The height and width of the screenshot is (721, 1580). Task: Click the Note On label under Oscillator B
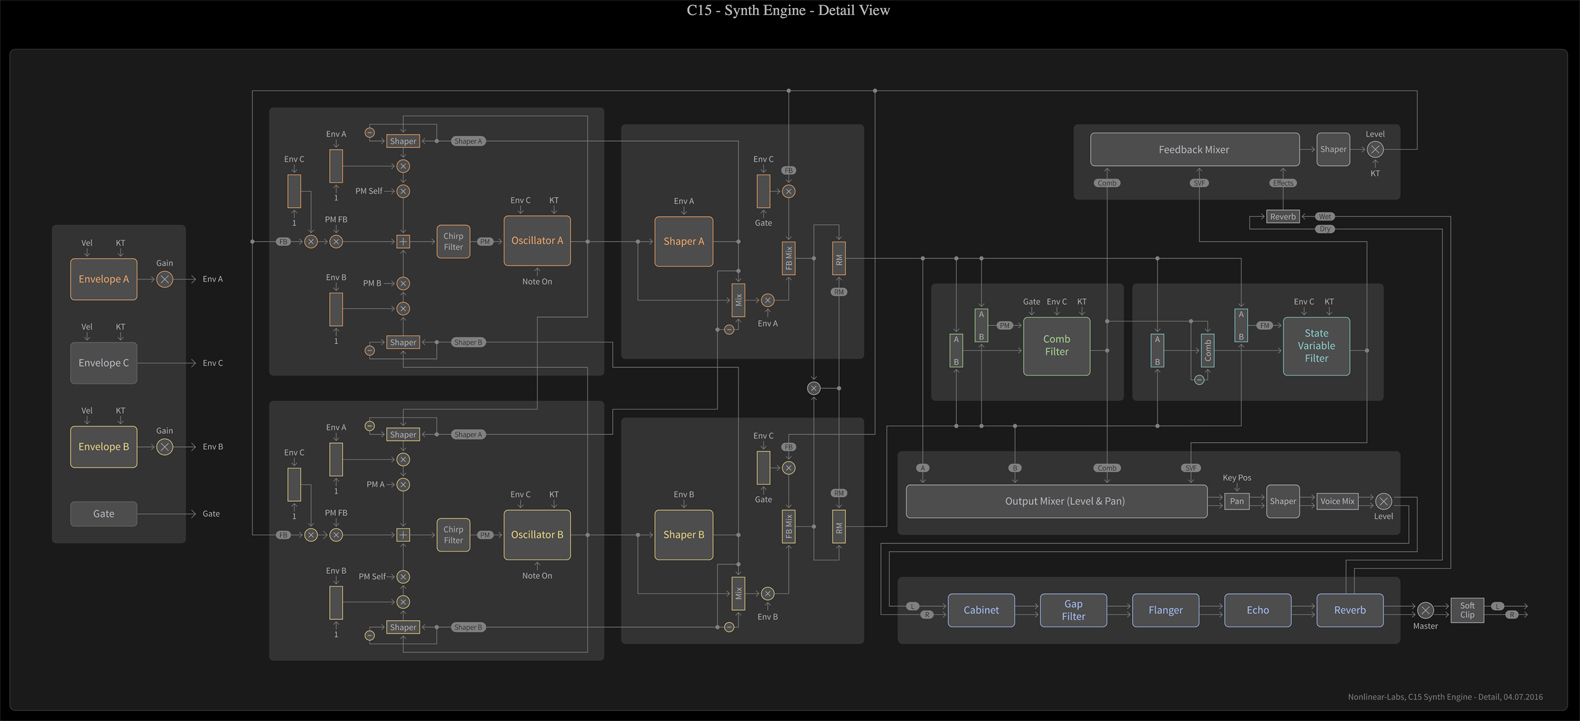tap(537, 576)
